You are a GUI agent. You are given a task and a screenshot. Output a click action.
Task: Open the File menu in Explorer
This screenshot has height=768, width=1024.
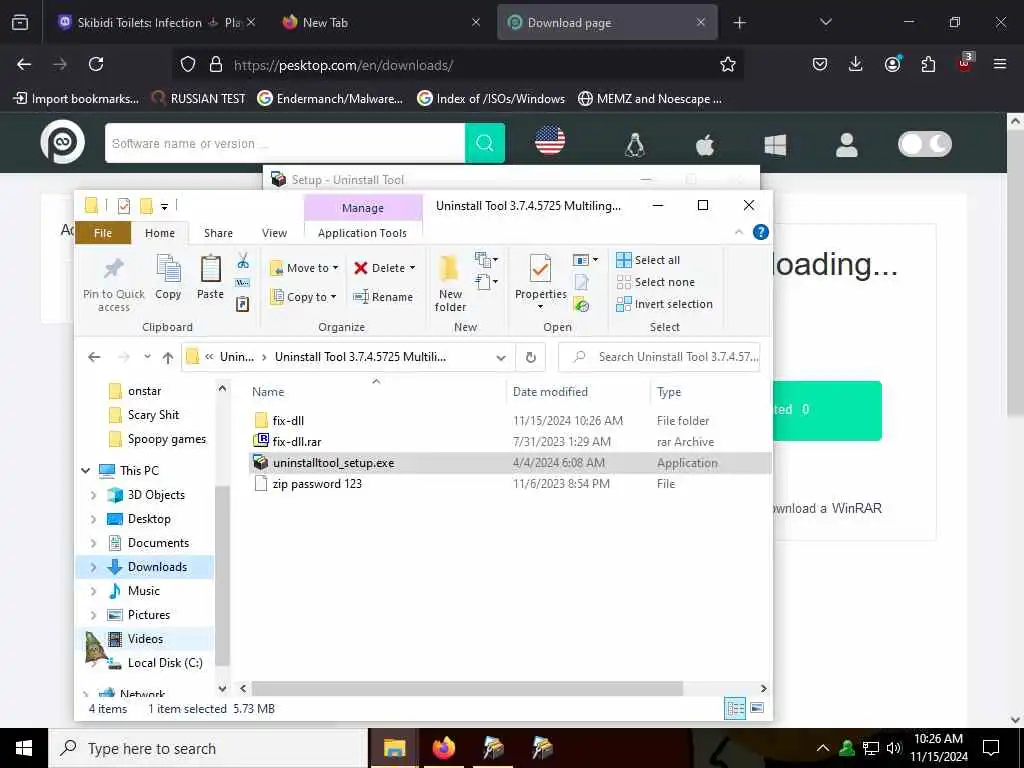coord(103,233)
